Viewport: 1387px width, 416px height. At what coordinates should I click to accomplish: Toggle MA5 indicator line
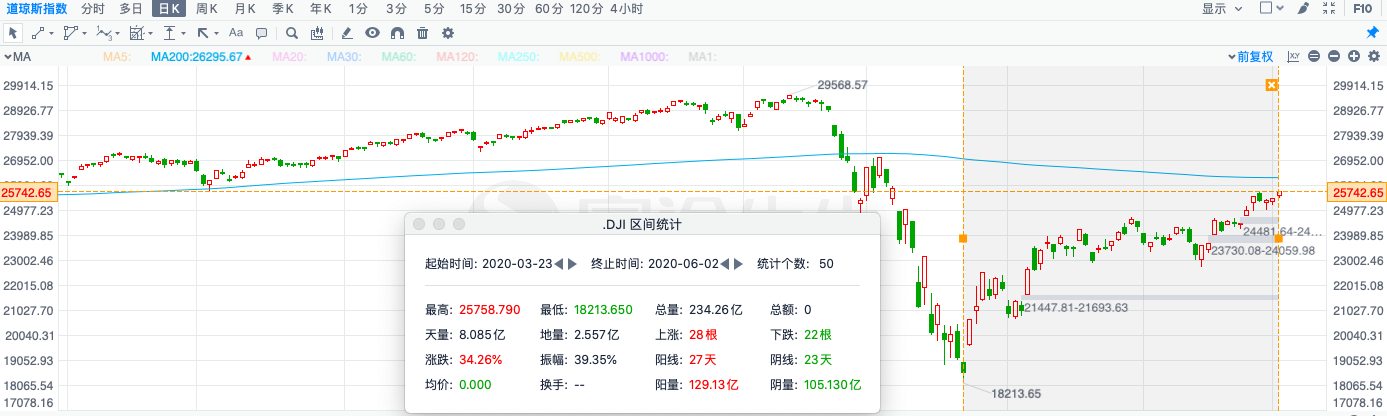click(x=117, y=57)
